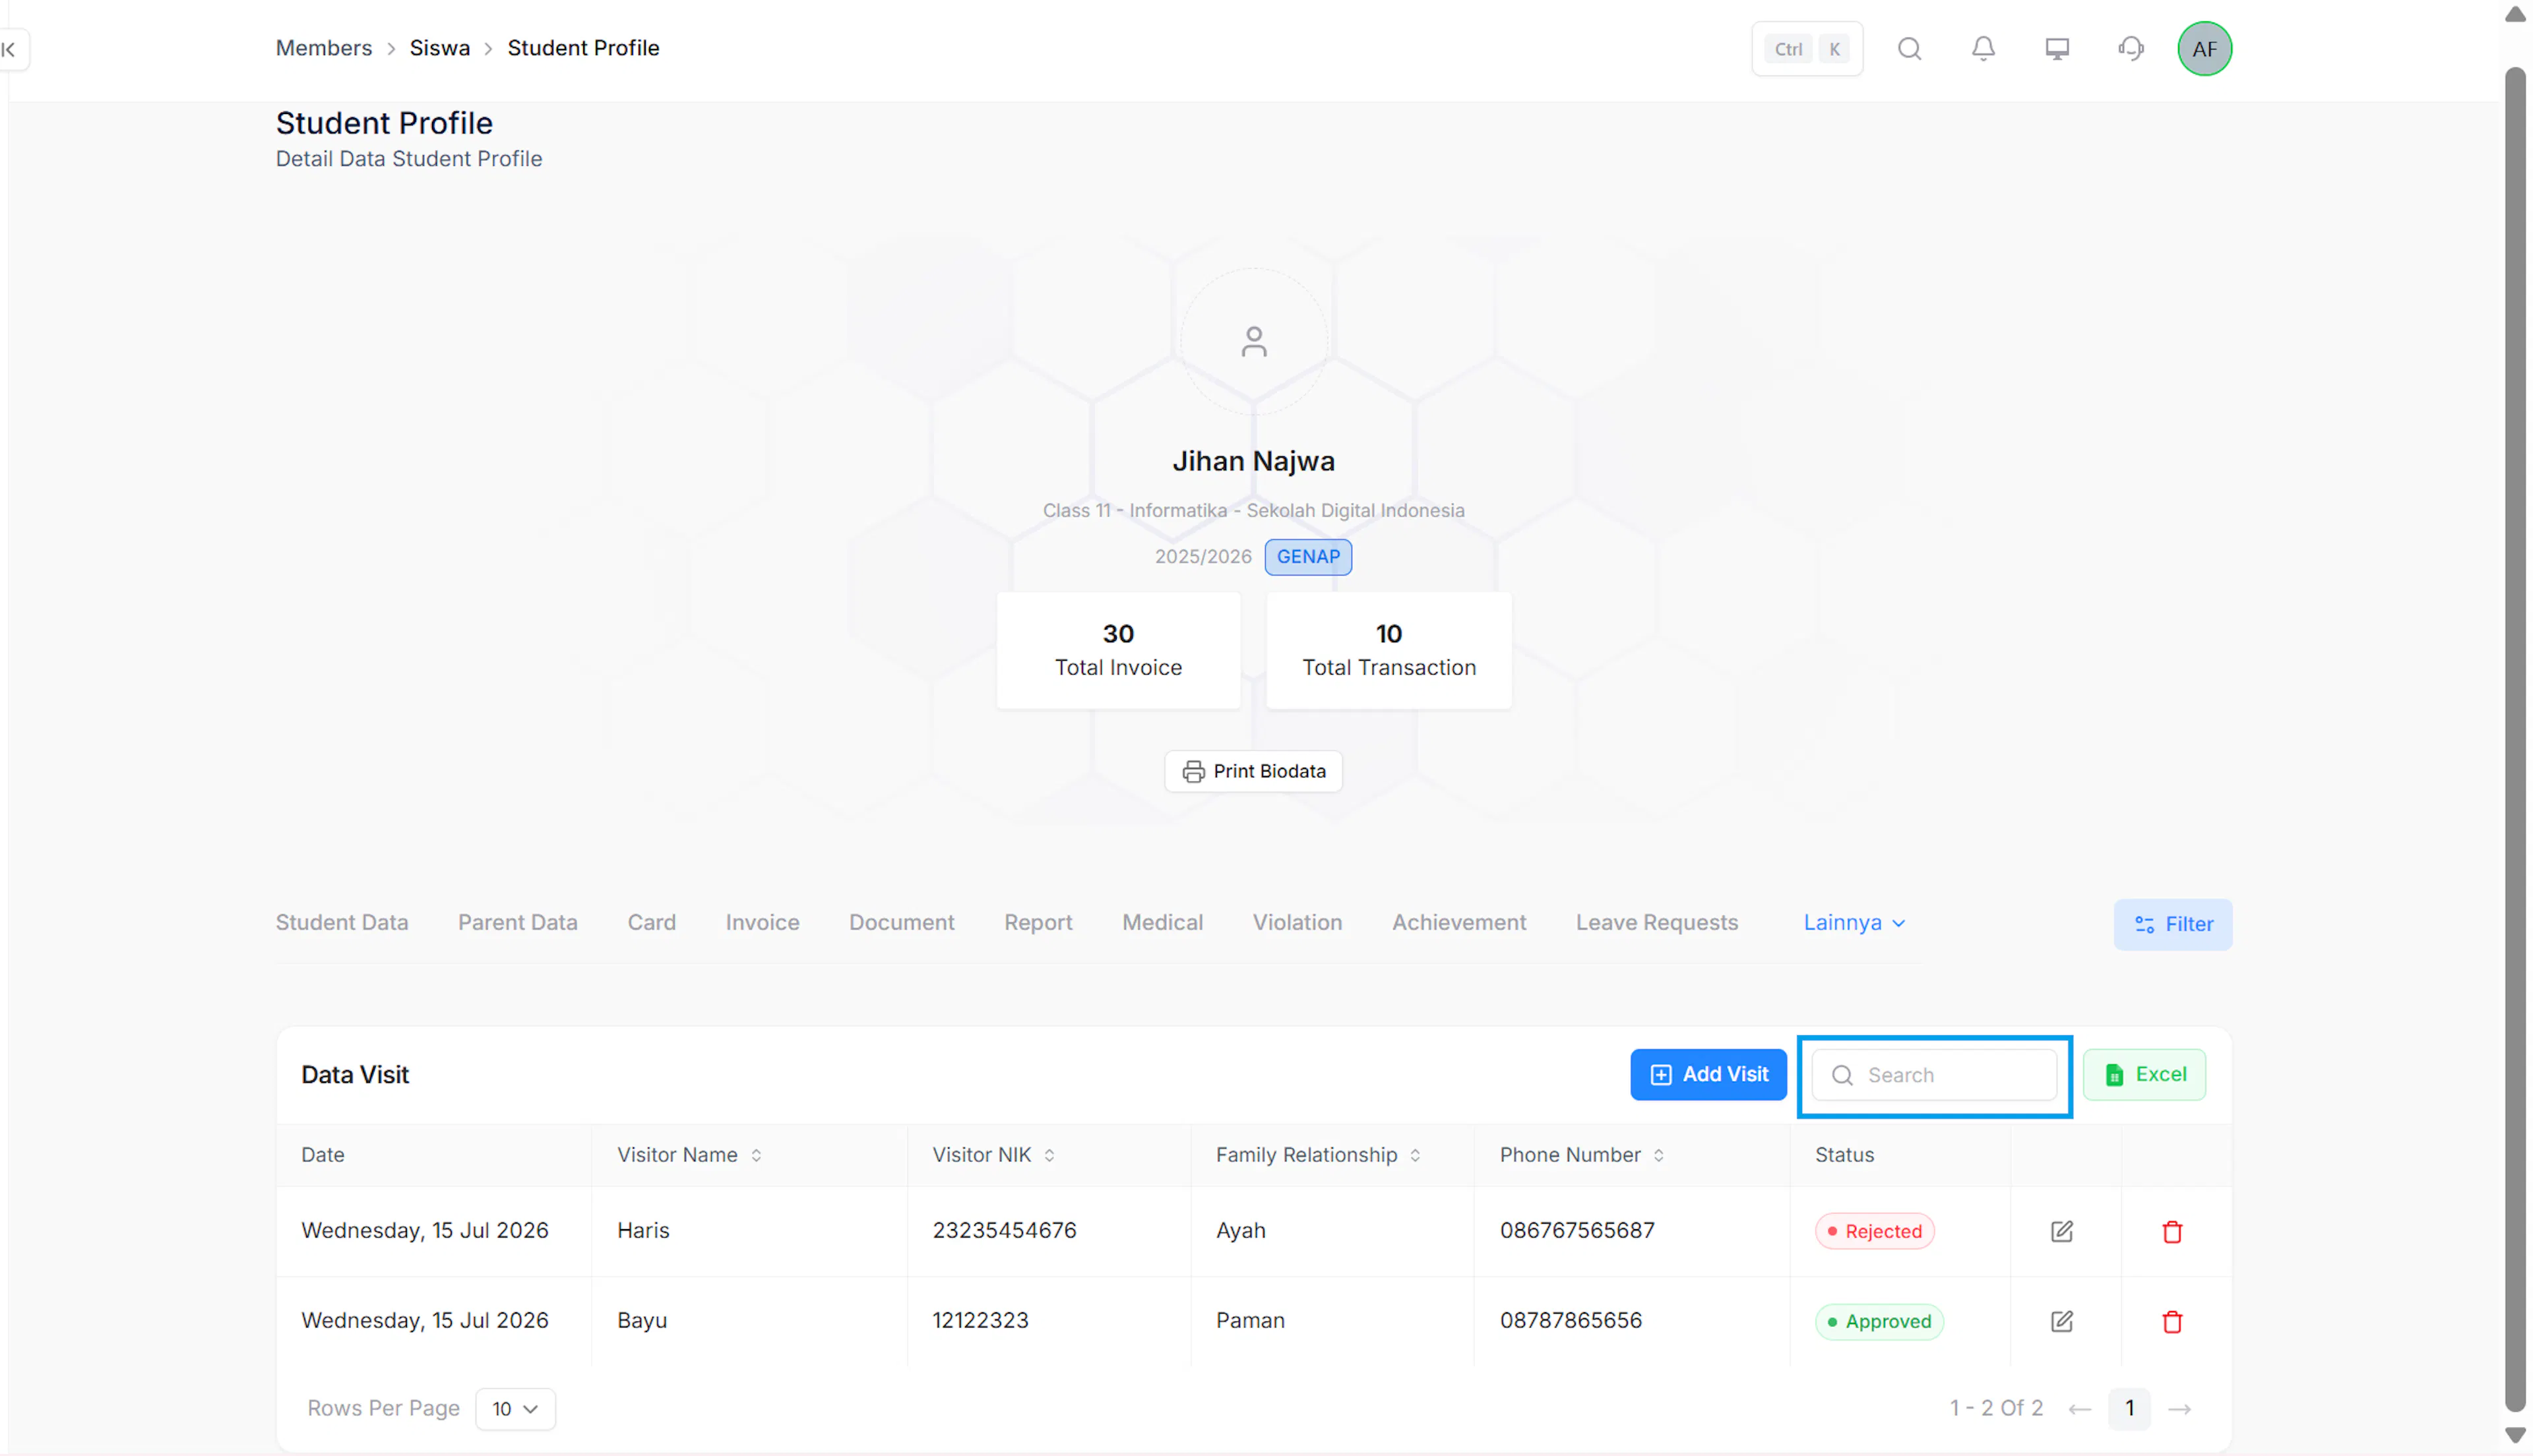Click the Rejected status badge
The image size is (2533, 1456).
tap(1874, 1231)
